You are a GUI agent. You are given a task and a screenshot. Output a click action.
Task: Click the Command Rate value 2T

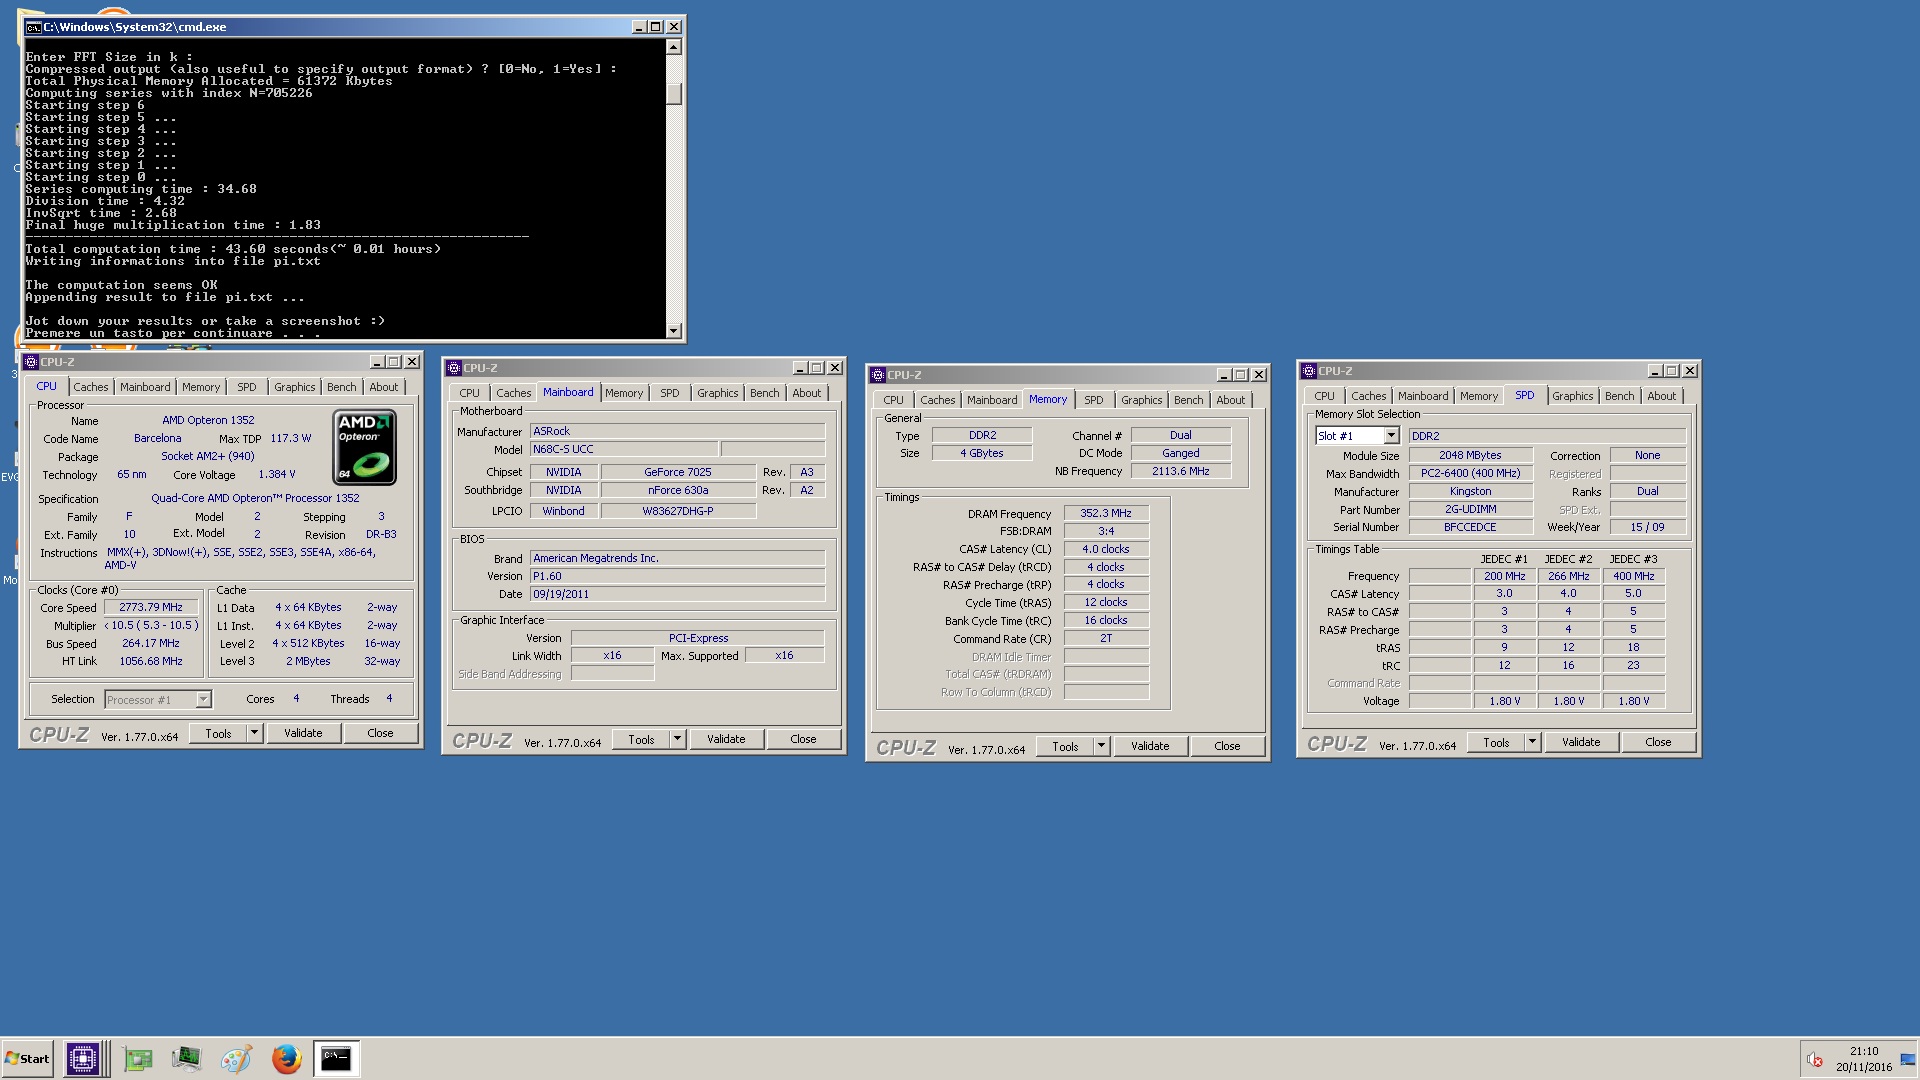pos(1106,638)
